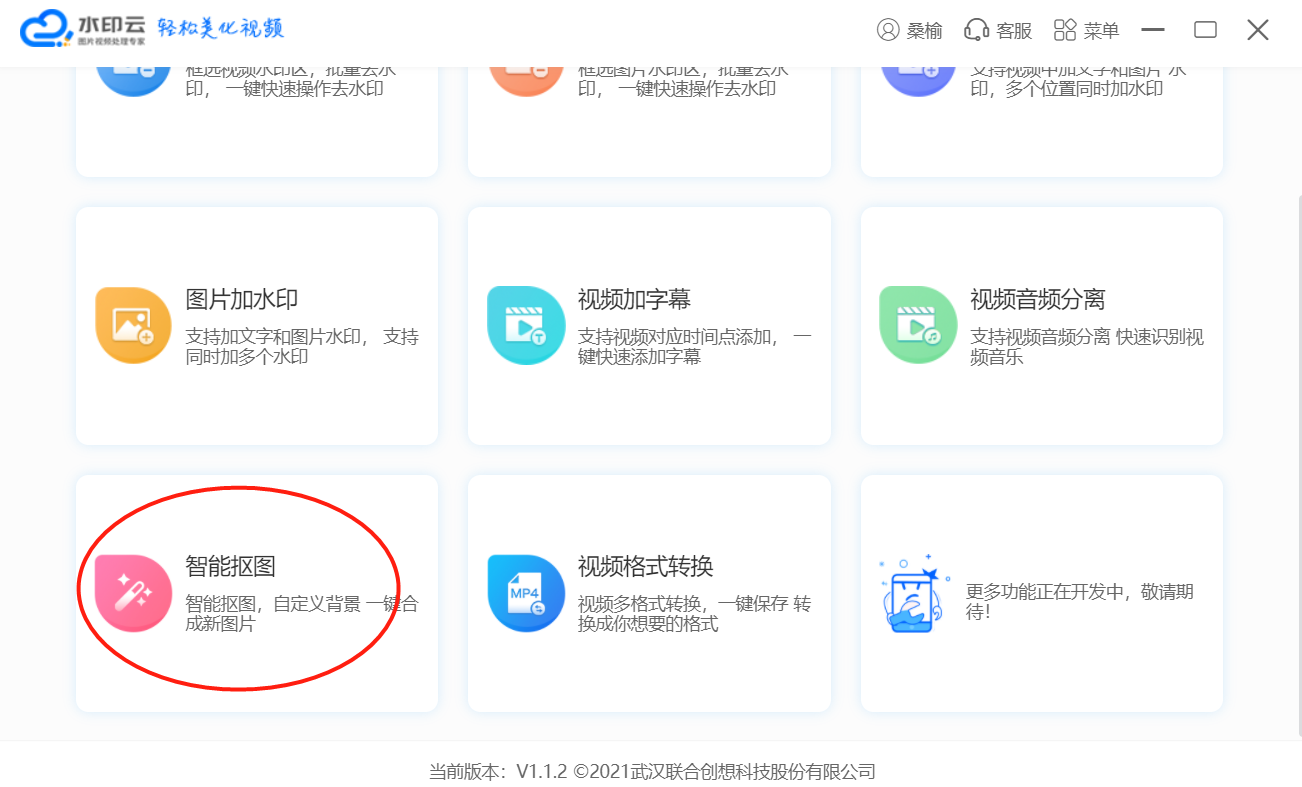Click partially visible image watermark removal icon
Viewport: 1302px width, 787px height.
(x=525, y=82)
